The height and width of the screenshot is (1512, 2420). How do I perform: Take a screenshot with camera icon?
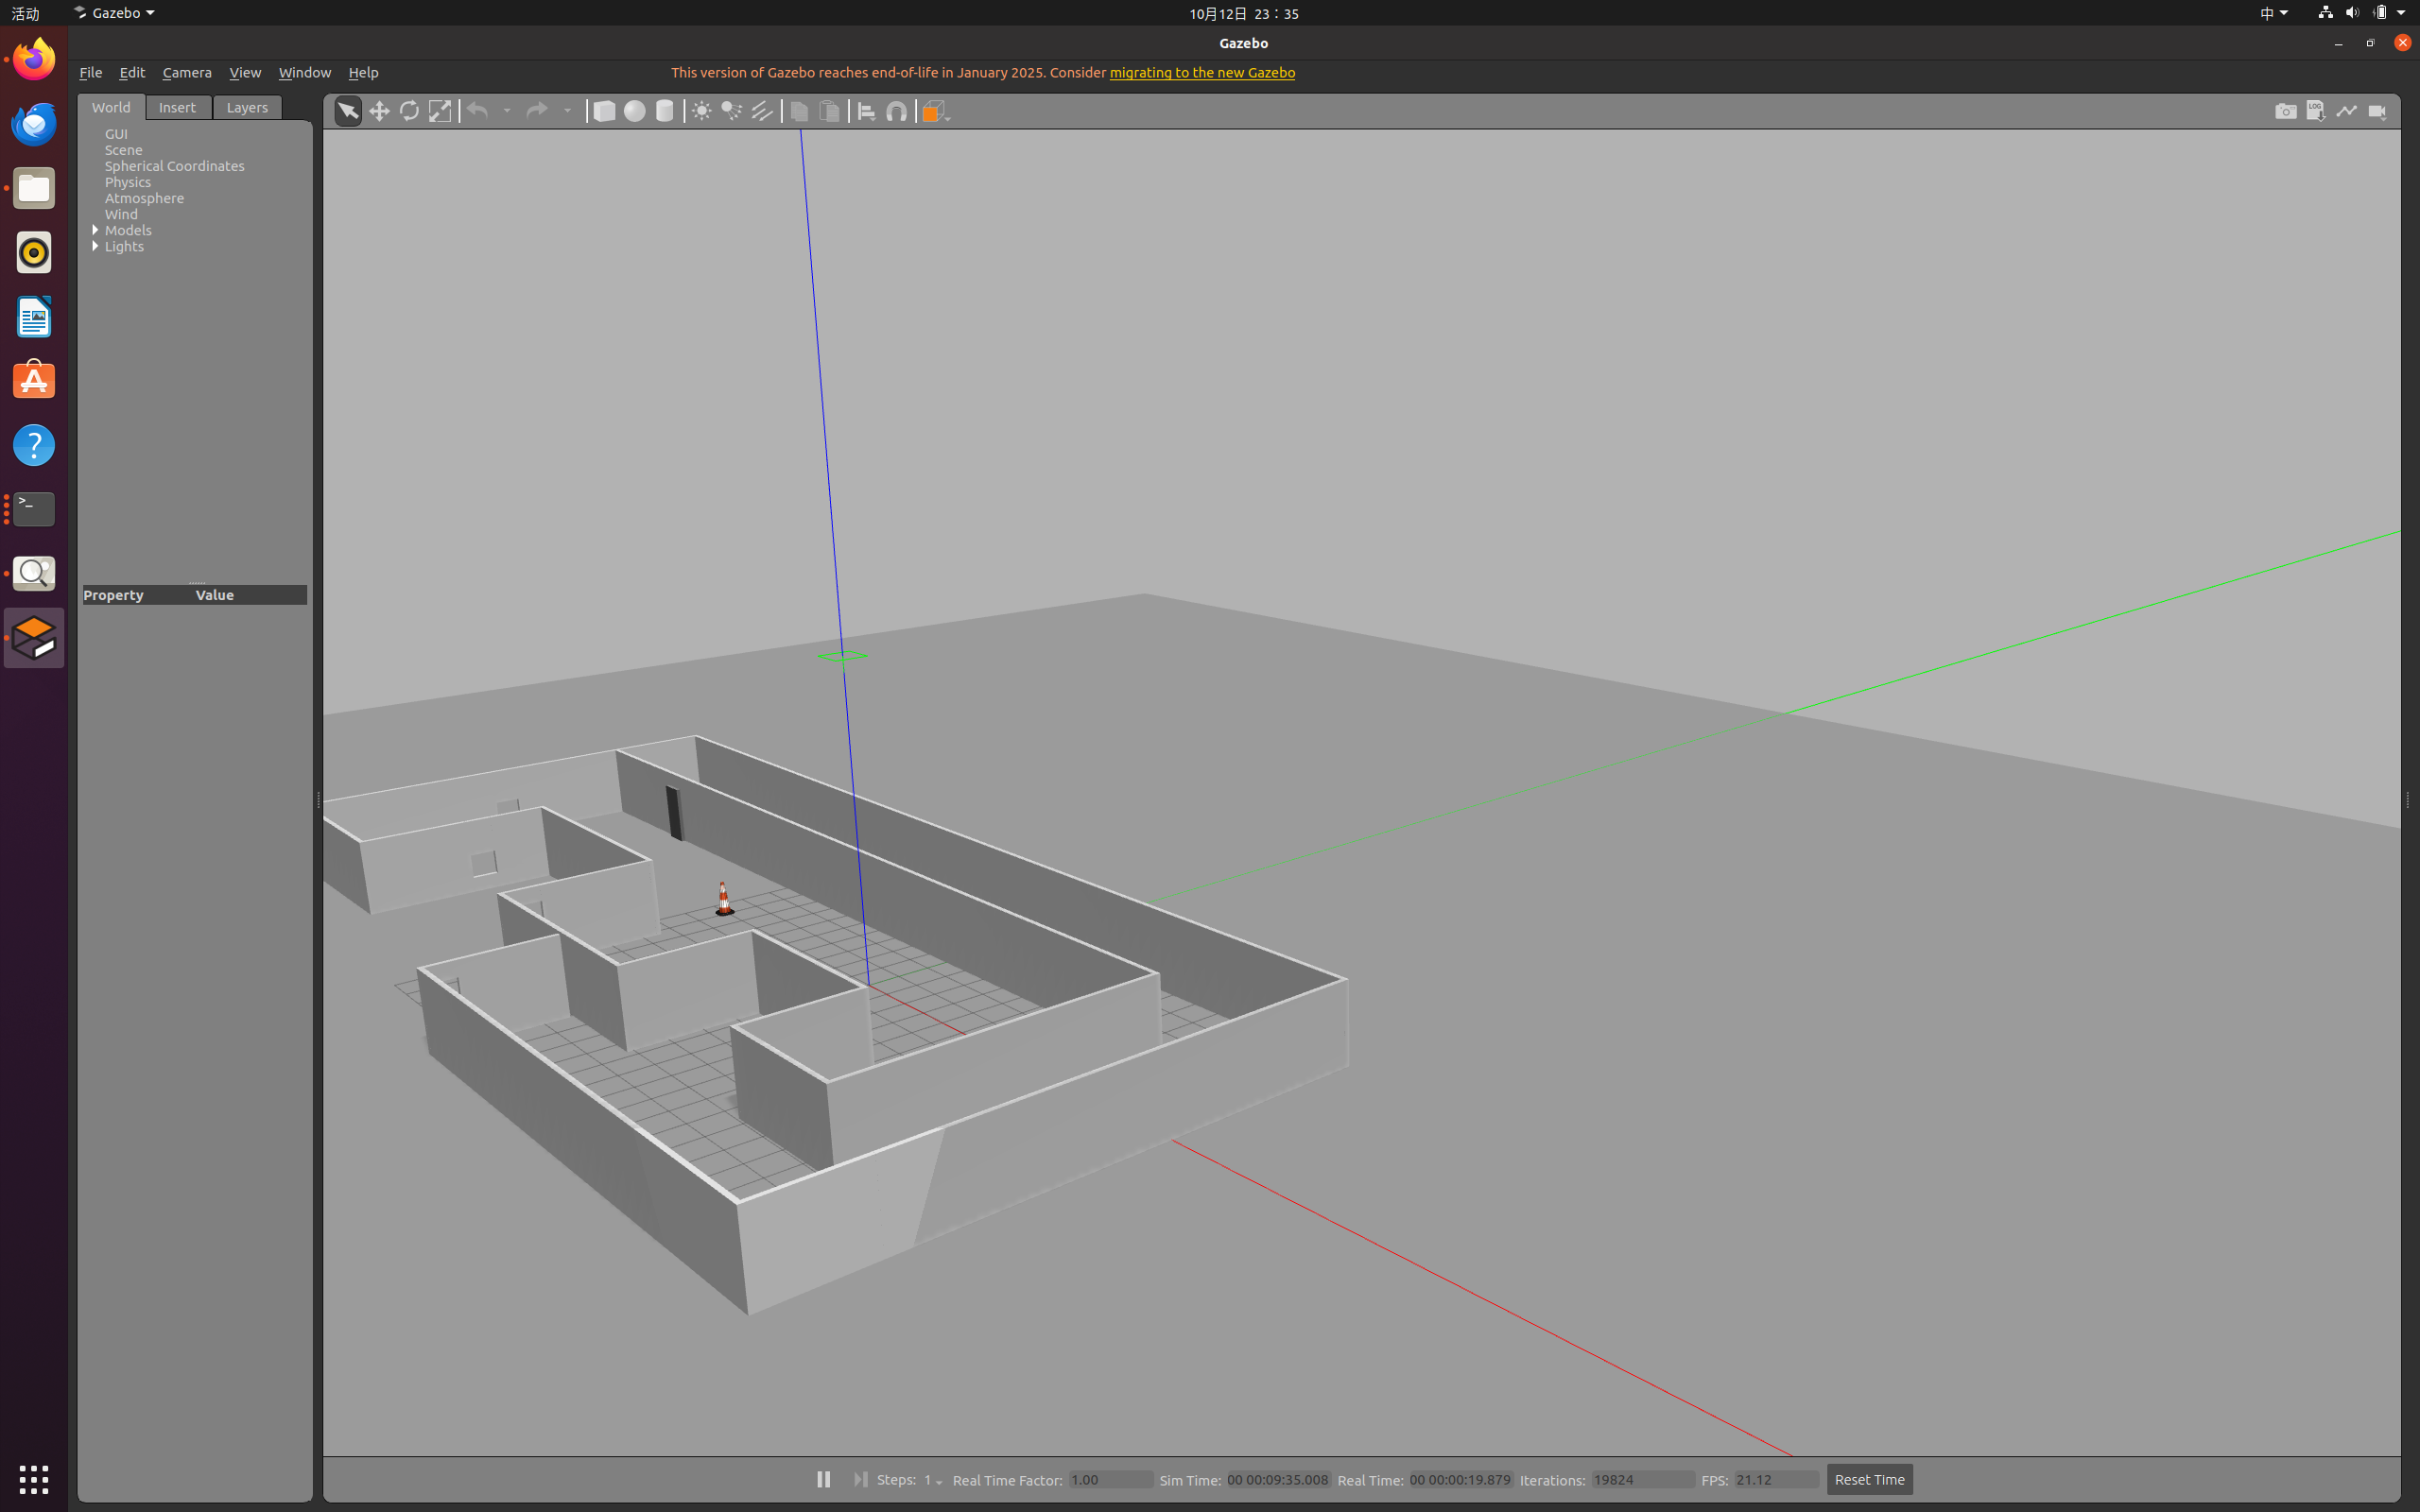pyautogui.click(x=2286, y=111)
